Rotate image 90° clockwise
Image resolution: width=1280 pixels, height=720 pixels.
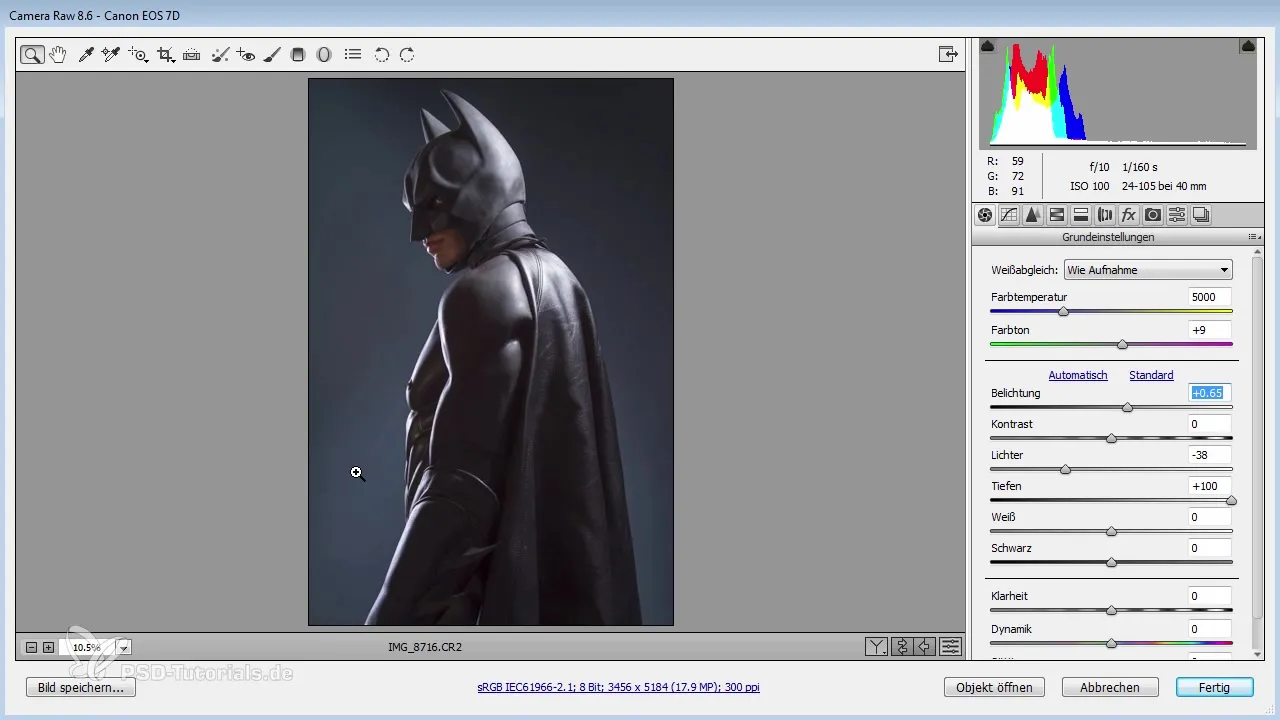(x=407, y=55)
